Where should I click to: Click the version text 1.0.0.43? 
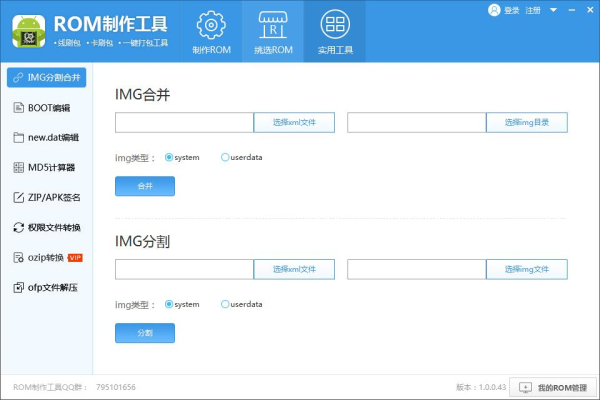492,387
